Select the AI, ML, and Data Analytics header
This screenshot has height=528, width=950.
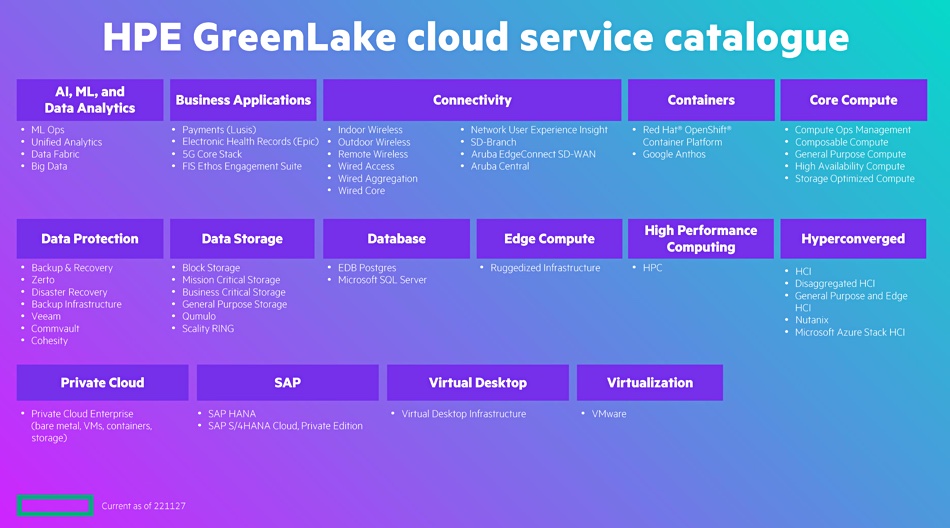[90, 100]
